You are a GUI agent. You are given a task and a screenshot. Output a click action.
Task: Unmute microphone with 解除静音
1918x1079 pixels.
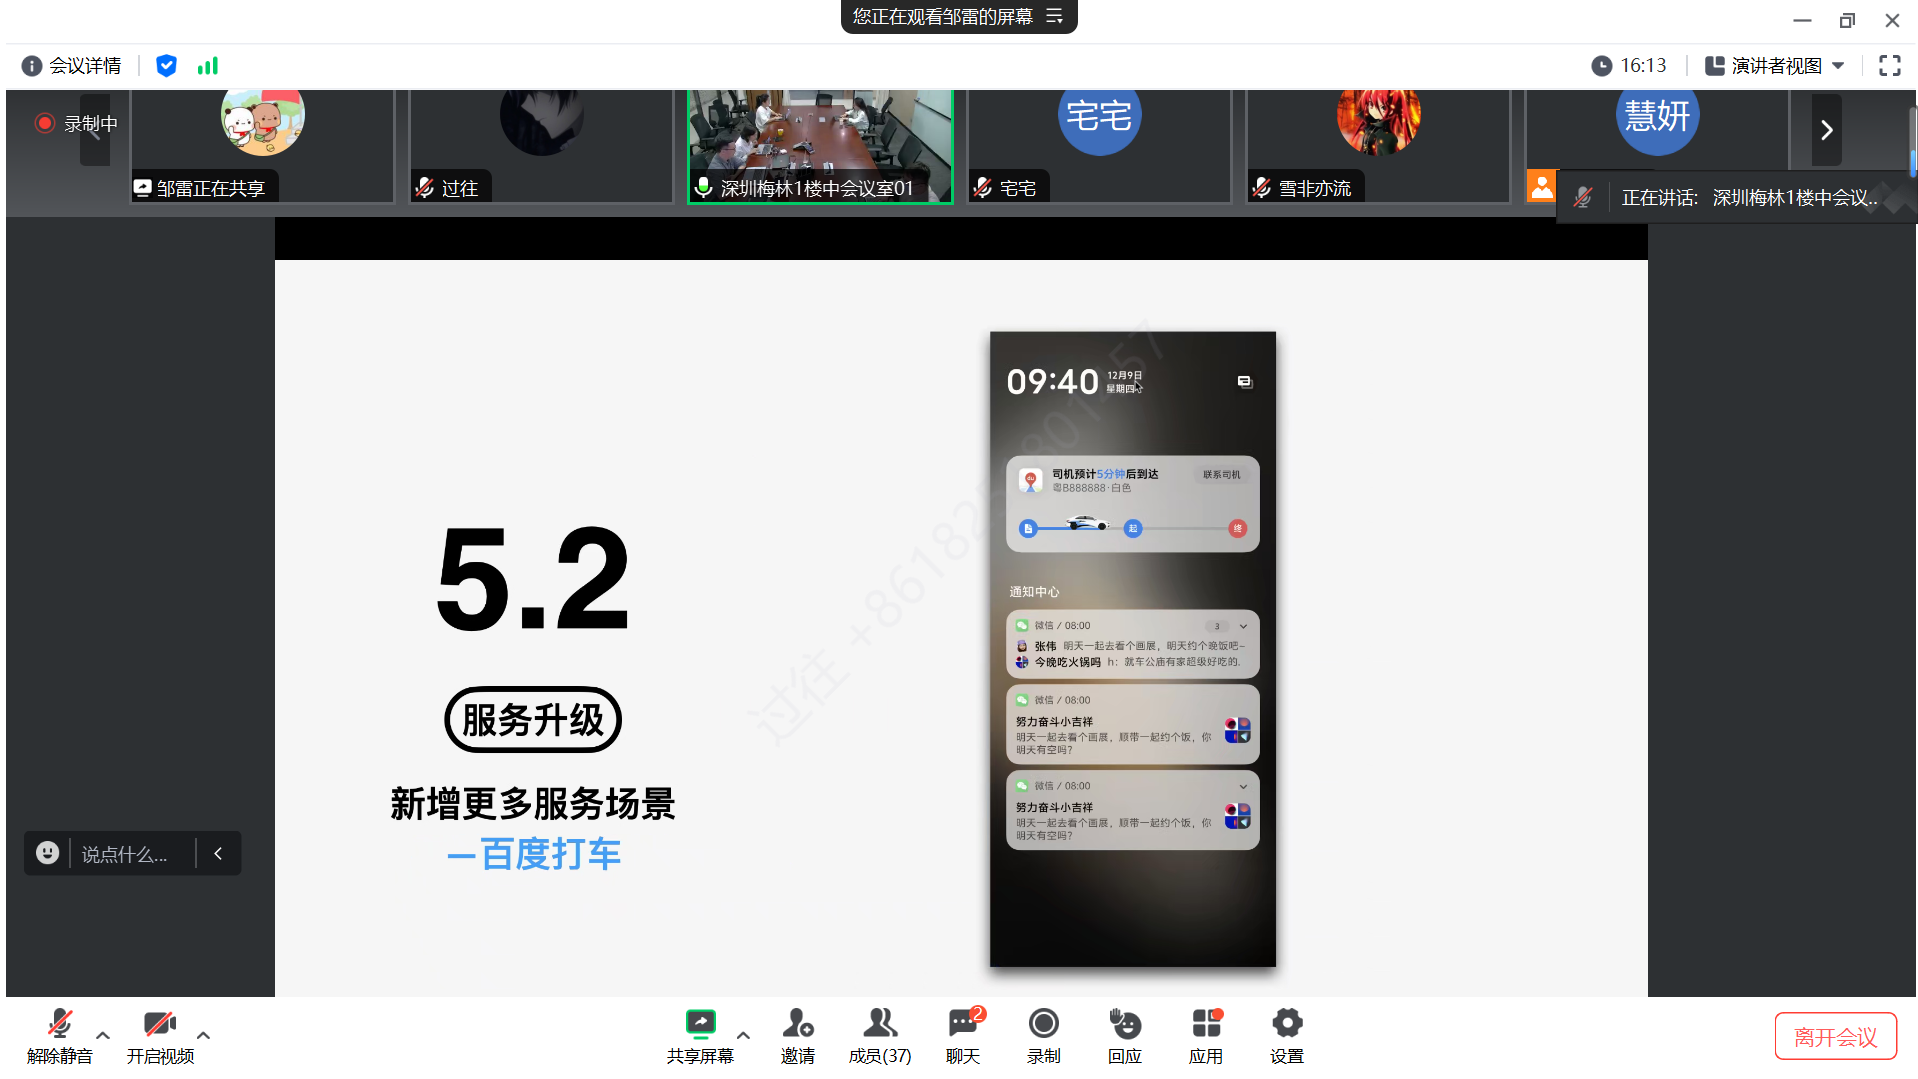(x=60, y=1036)
